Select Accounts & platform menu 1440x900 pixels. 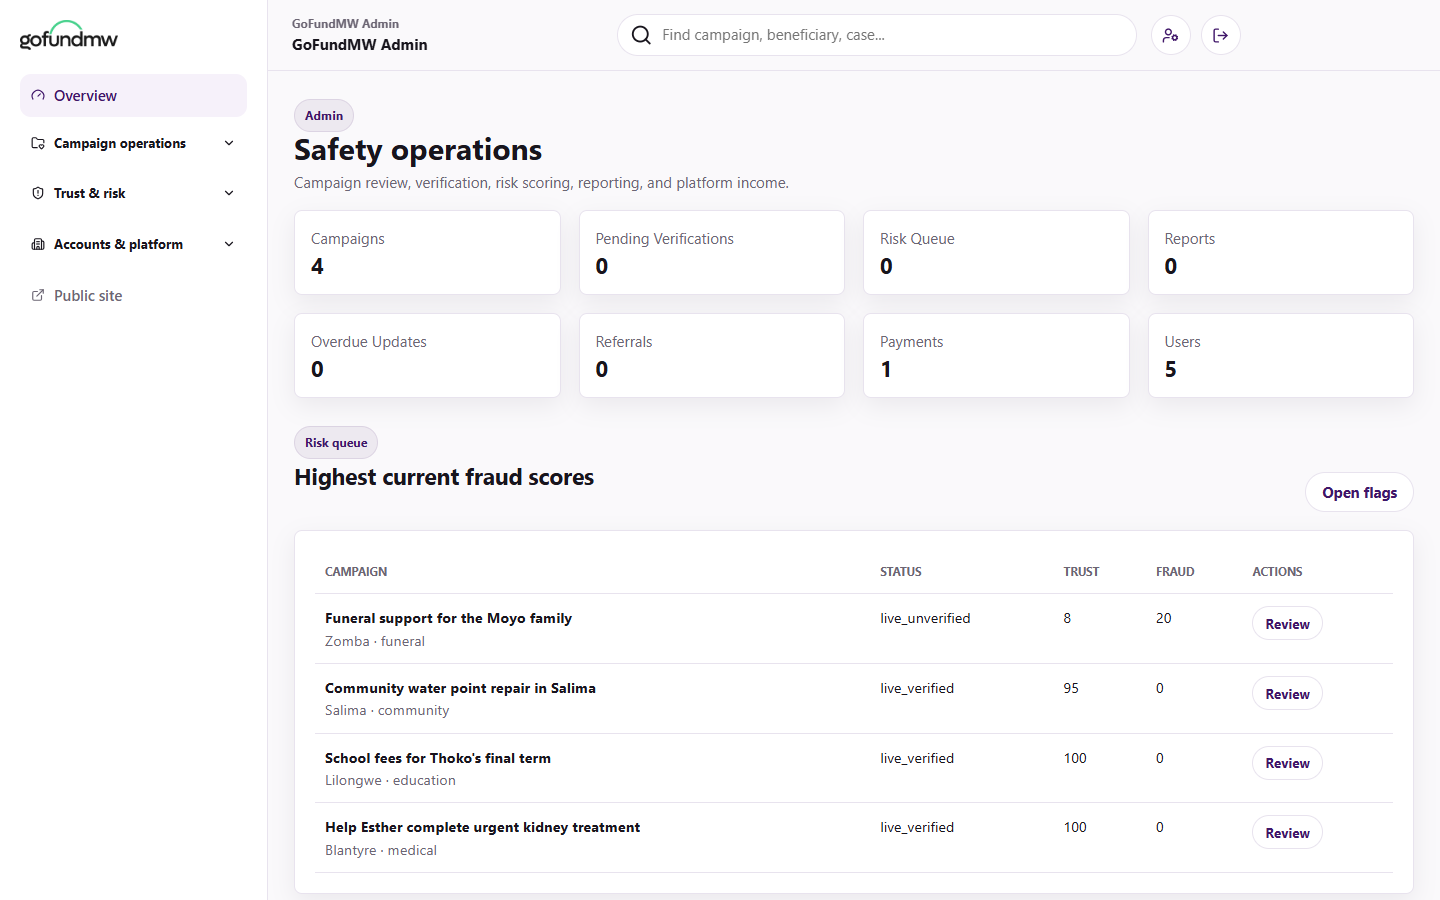click(133, 244)
